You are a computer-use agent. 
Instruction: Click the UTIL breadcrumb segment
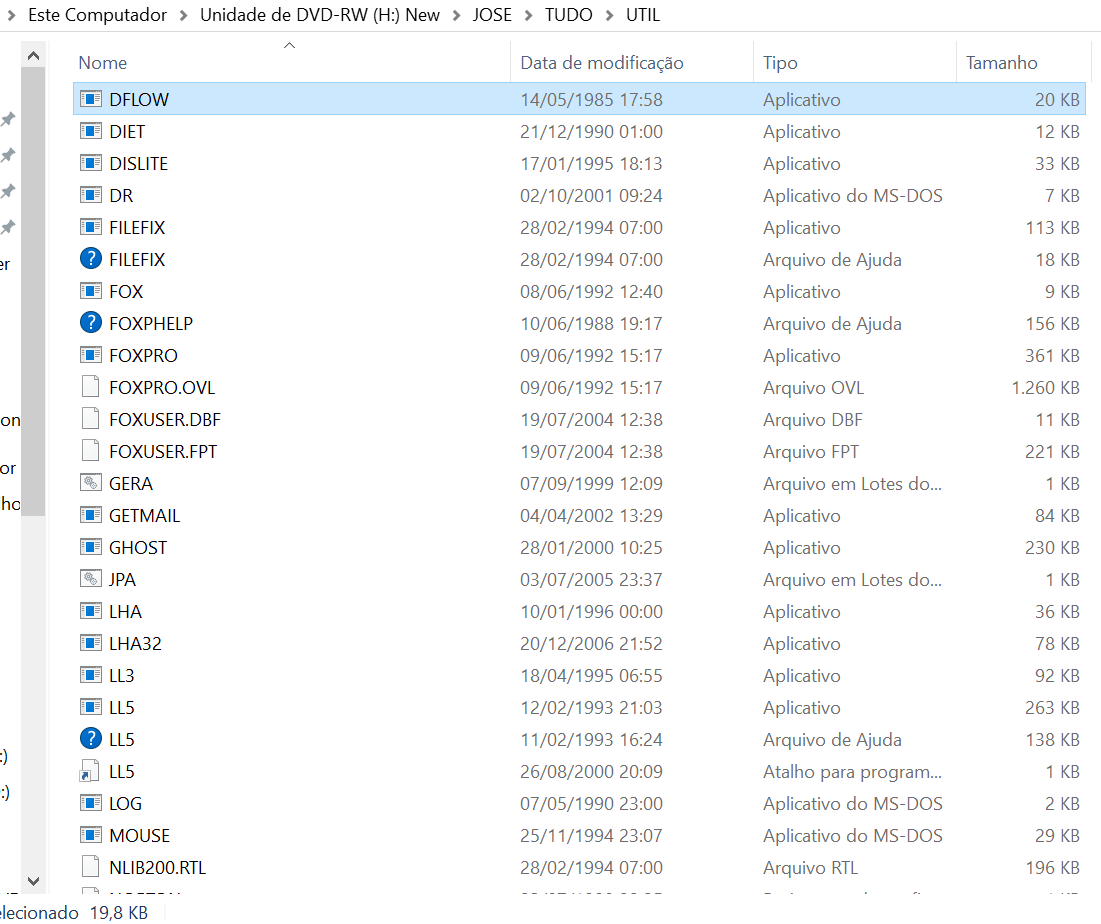[x=643, y=15]
